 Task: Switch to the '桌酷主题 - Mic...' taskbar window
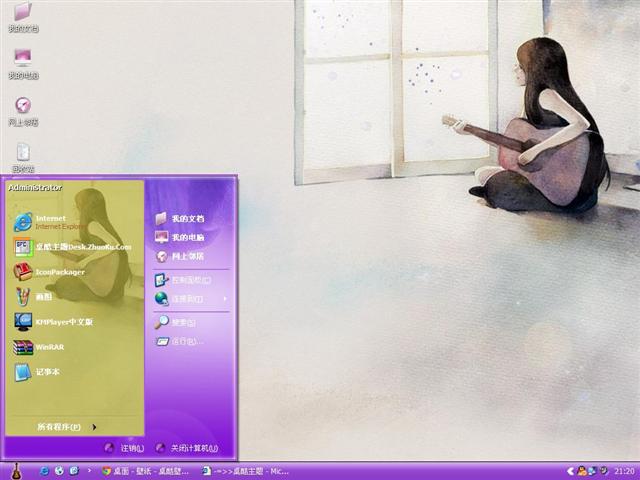click(x=246, y=471)
